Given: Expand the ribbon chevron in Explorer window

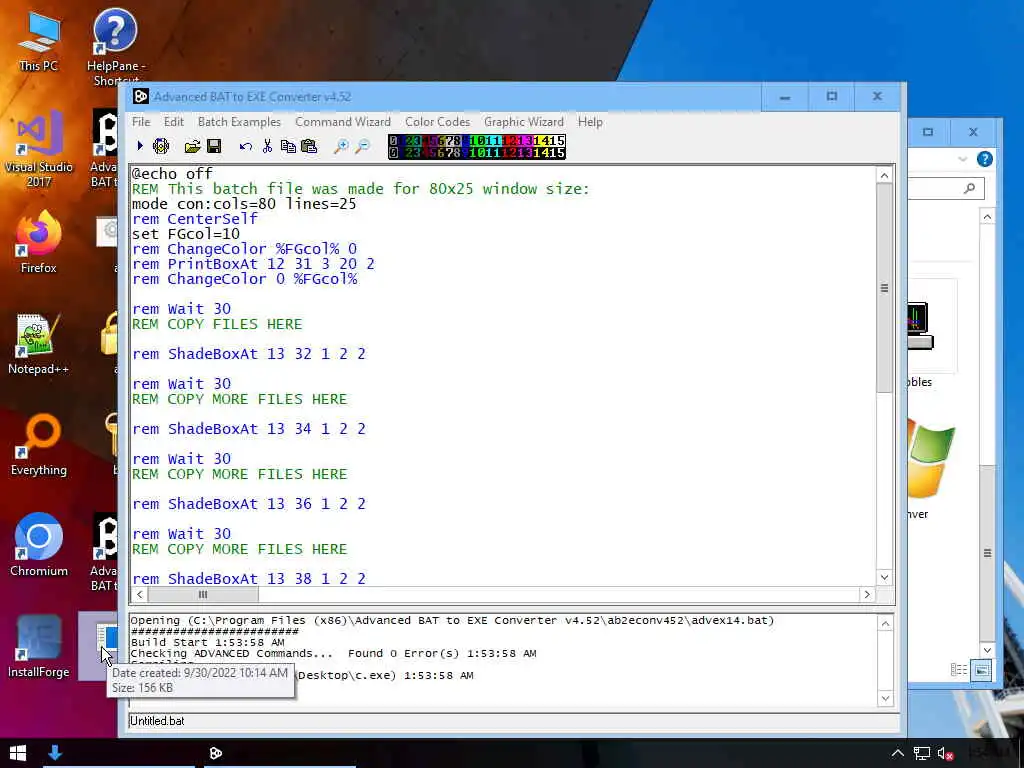Looking at the screenshot, I should pos(963,159).
